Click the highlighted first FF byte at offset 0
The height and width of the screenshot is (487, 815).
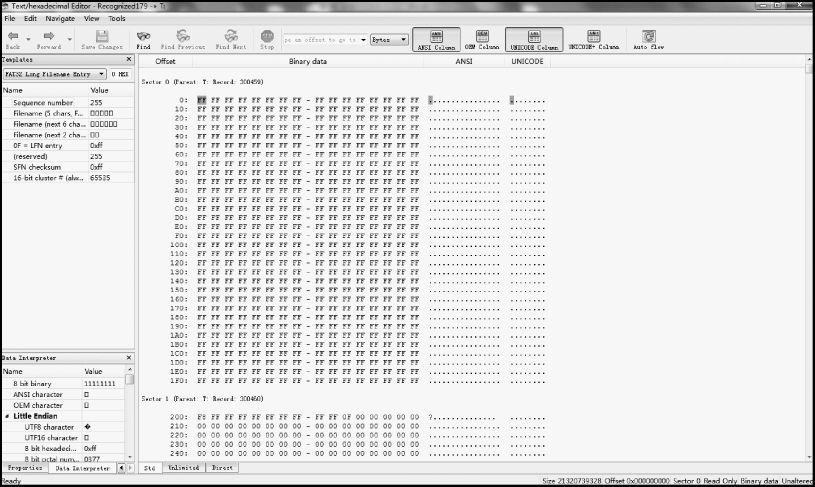click(x=202, y=100)
